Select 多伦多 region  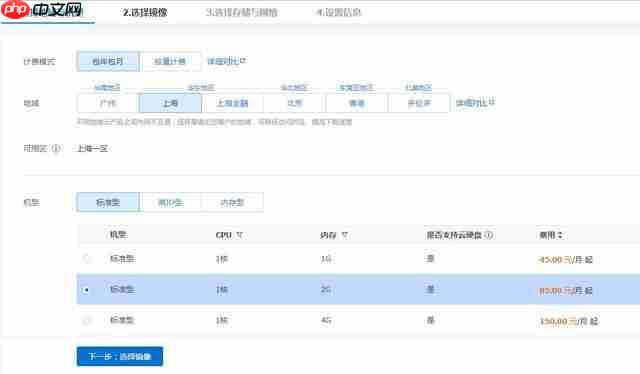(419, 103)
